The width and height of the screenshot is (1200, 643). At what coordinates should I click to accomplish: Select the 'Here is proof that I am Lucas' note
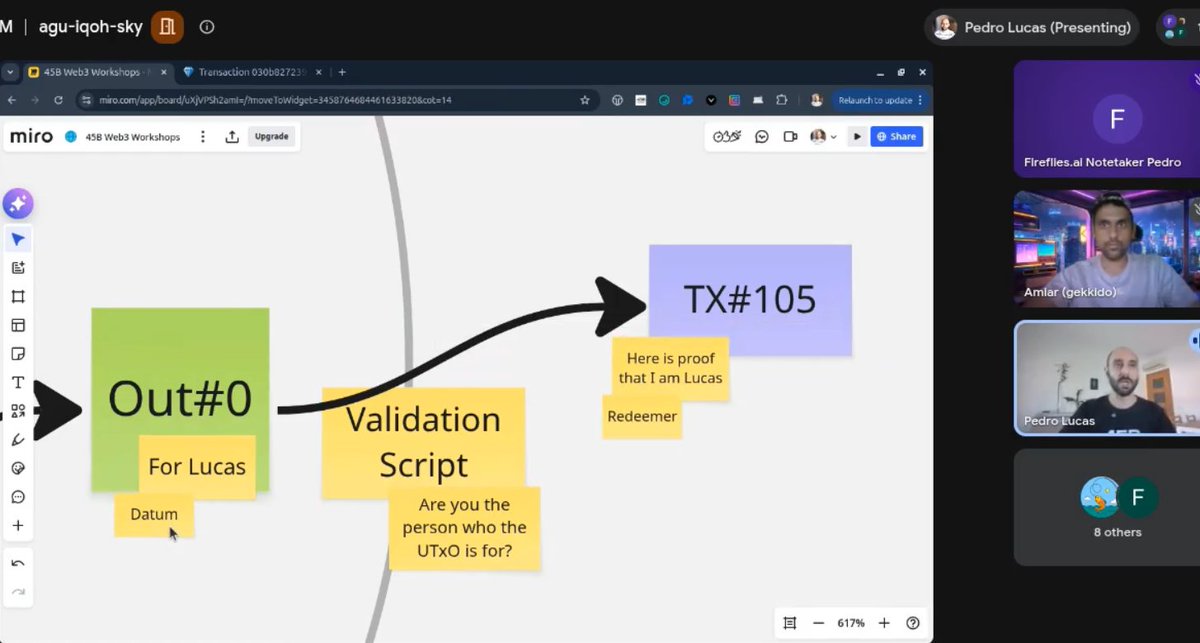(670, 368)
